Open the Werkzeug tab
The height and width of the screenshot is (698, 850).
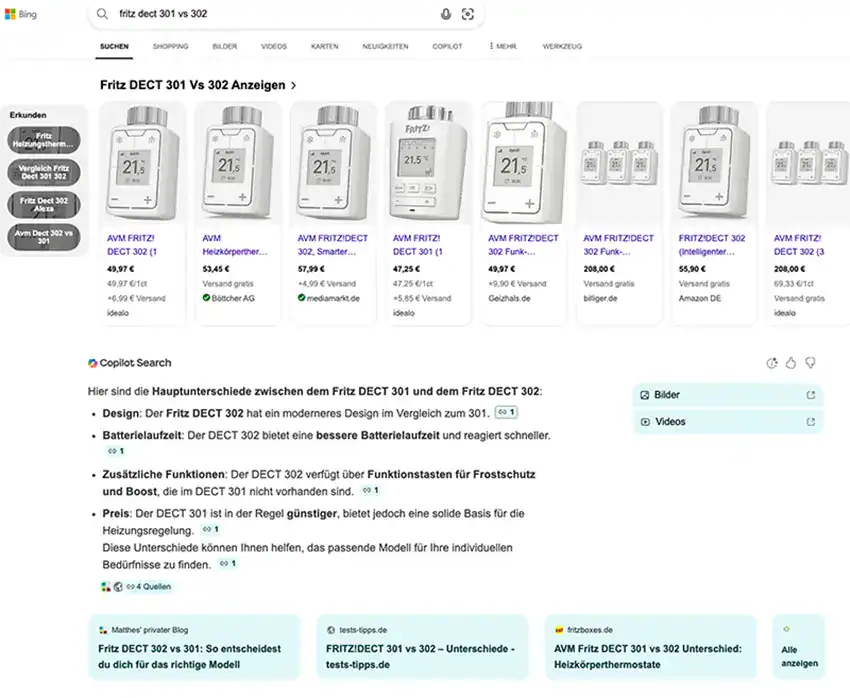click(x=562, y=47)
